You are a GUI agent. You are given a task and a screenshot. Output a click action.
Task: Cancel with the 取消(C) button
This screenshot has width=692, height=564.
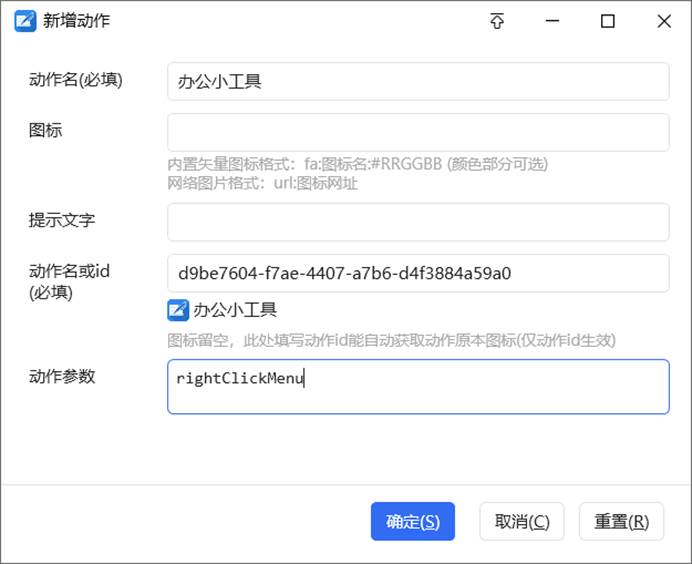(522, 521)
